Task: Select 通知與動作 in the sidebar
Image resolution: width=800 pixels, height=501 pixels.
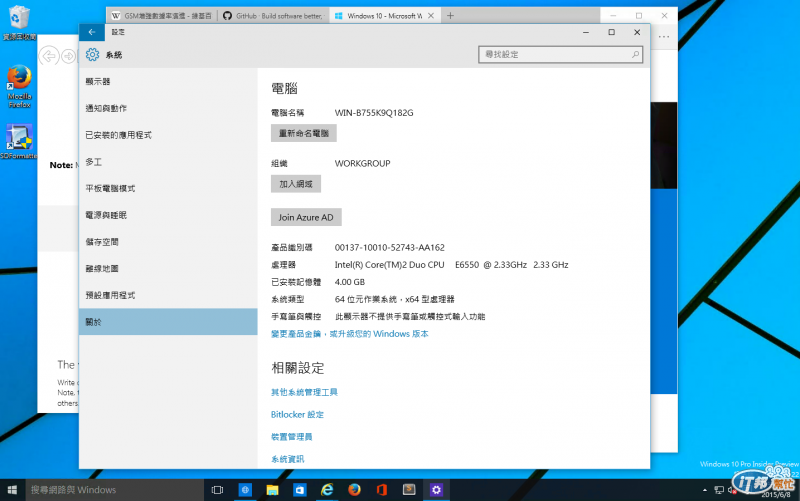Action: click(168, 108)
